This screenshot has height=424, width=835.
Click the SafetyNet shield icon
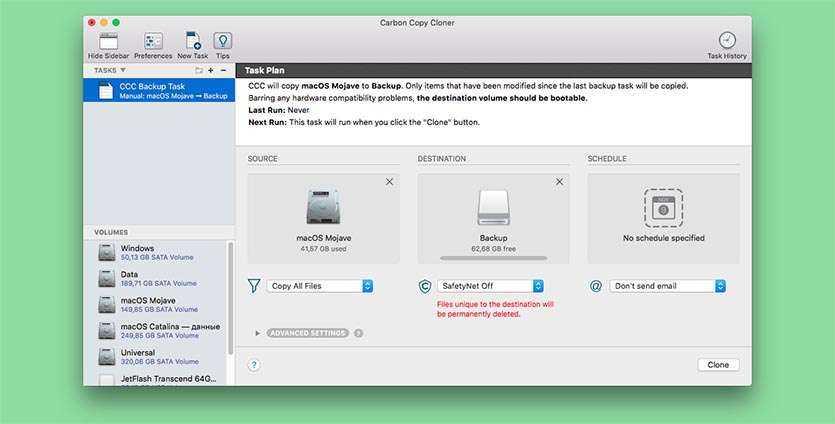click(425, 286)
